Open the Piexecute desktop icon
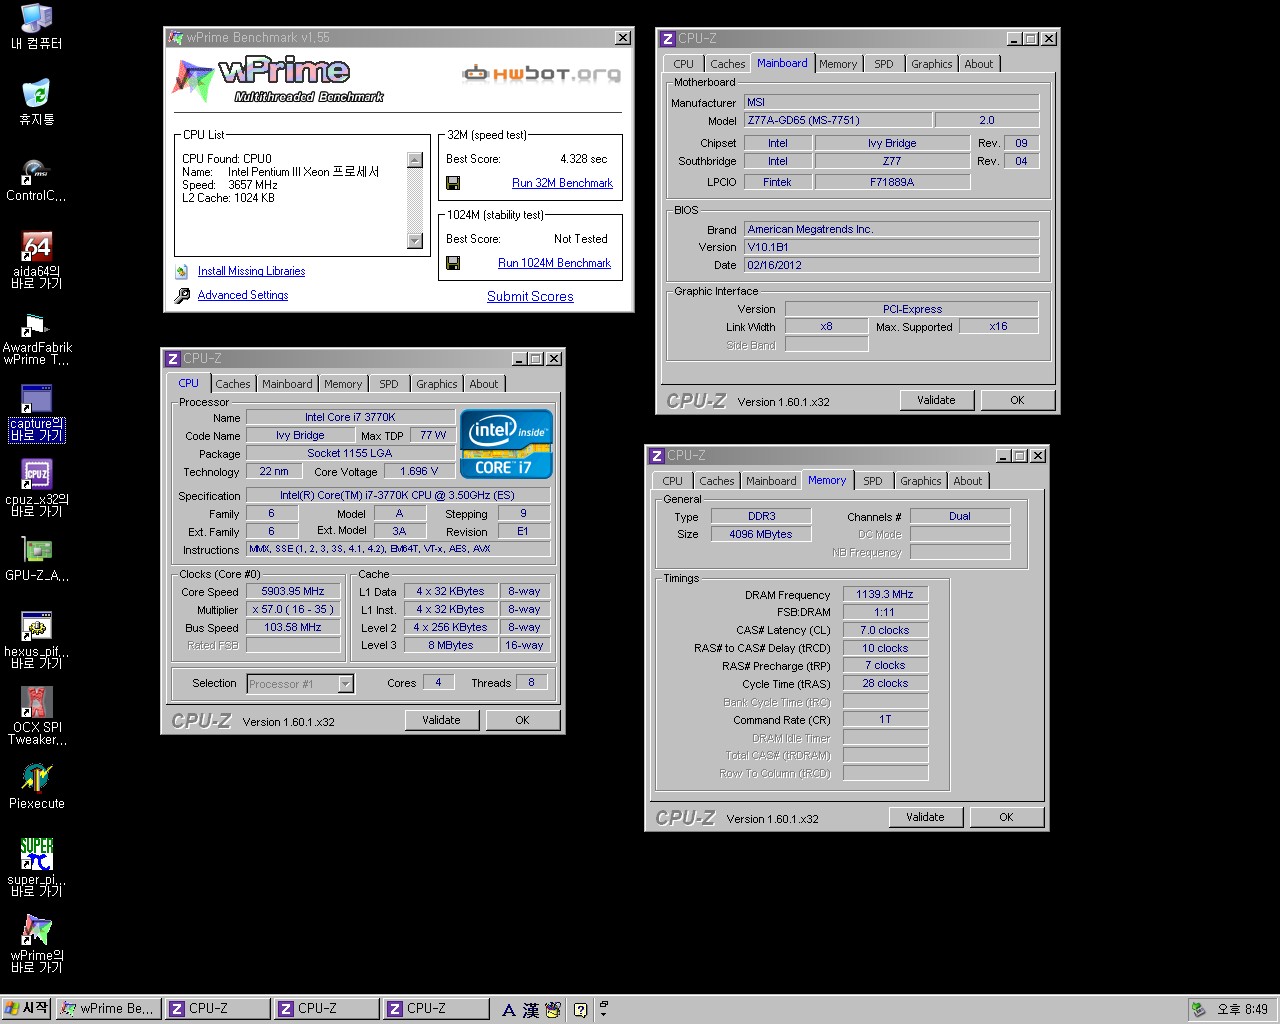 (x=36, y=779)
